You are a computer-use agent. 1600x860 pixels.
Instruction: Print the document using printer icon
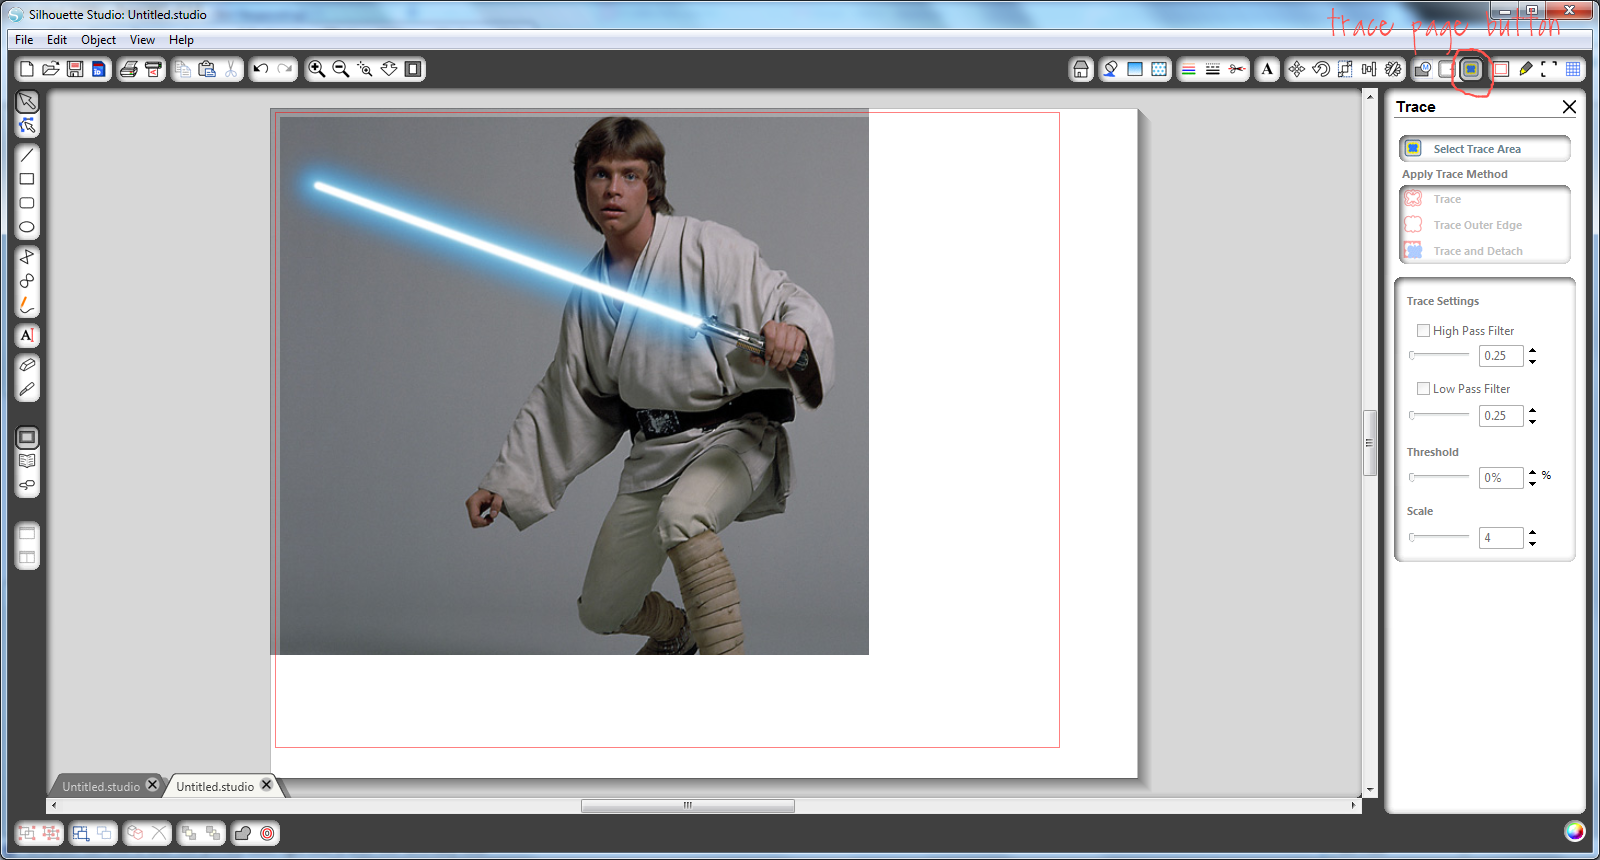pos(129,69)
